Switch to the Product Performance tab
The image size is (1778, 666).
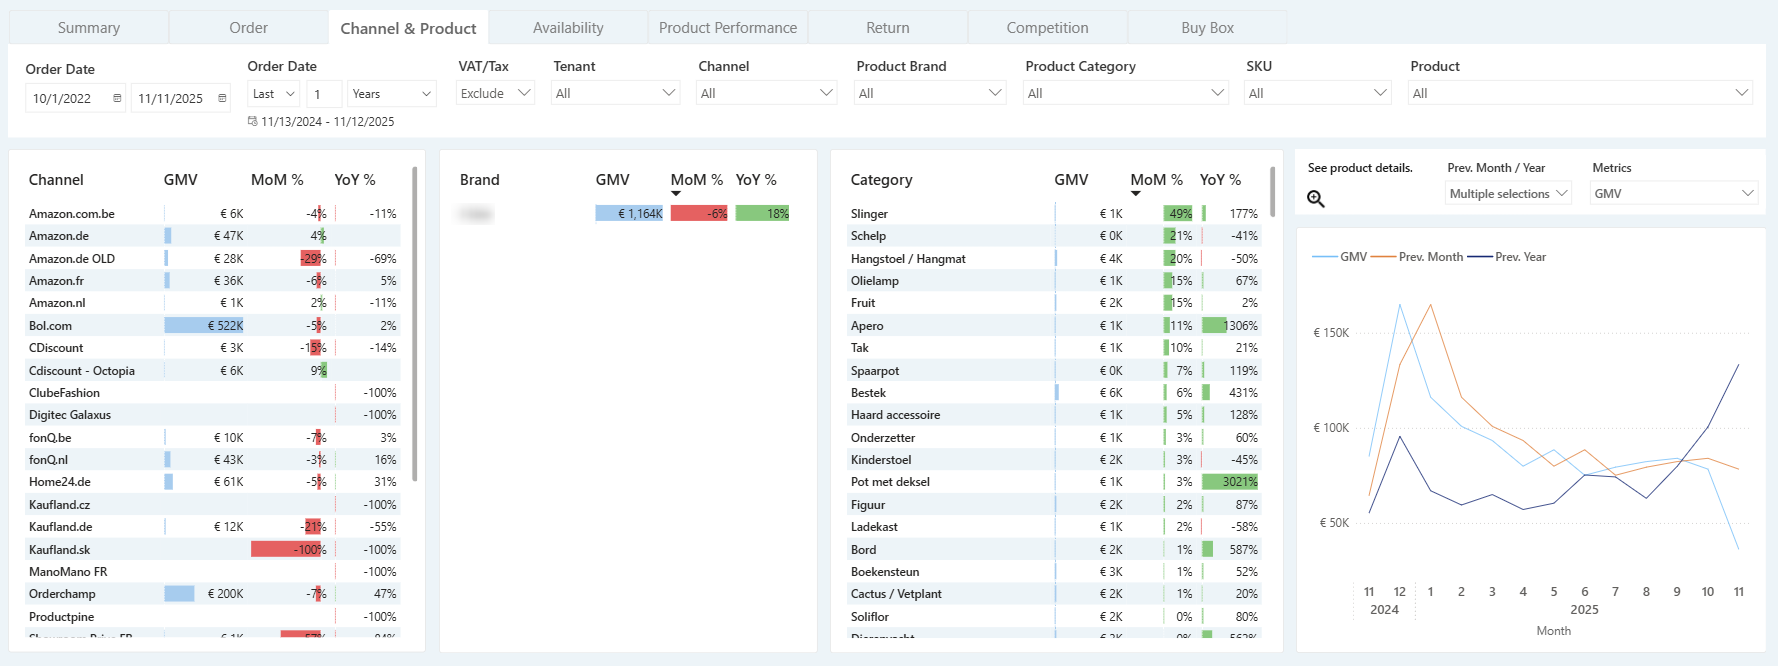728,28
